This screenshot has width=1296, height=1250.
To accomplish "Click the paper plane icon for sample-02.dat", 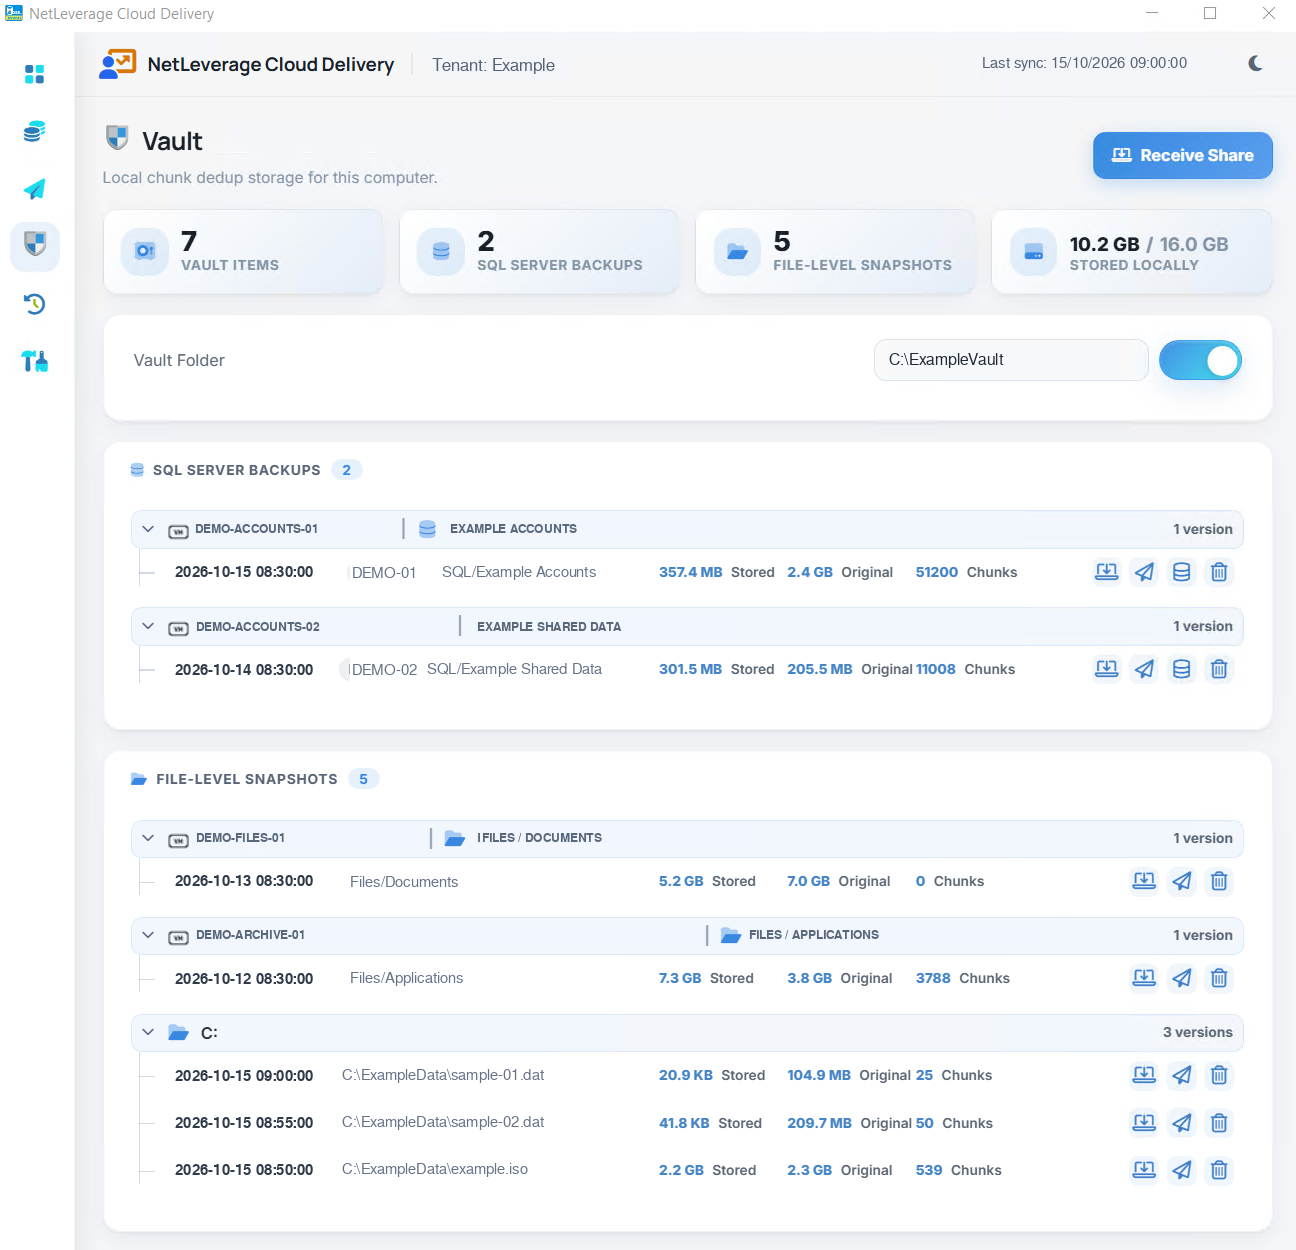I will tap(1181, 1123).
